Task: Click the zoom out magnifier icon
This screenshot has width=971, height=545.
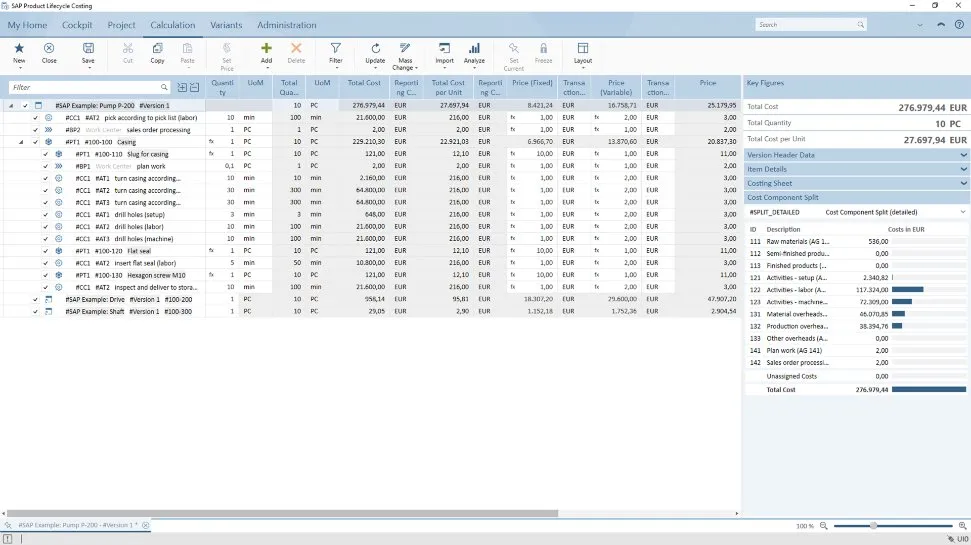Action: point(824,526)
